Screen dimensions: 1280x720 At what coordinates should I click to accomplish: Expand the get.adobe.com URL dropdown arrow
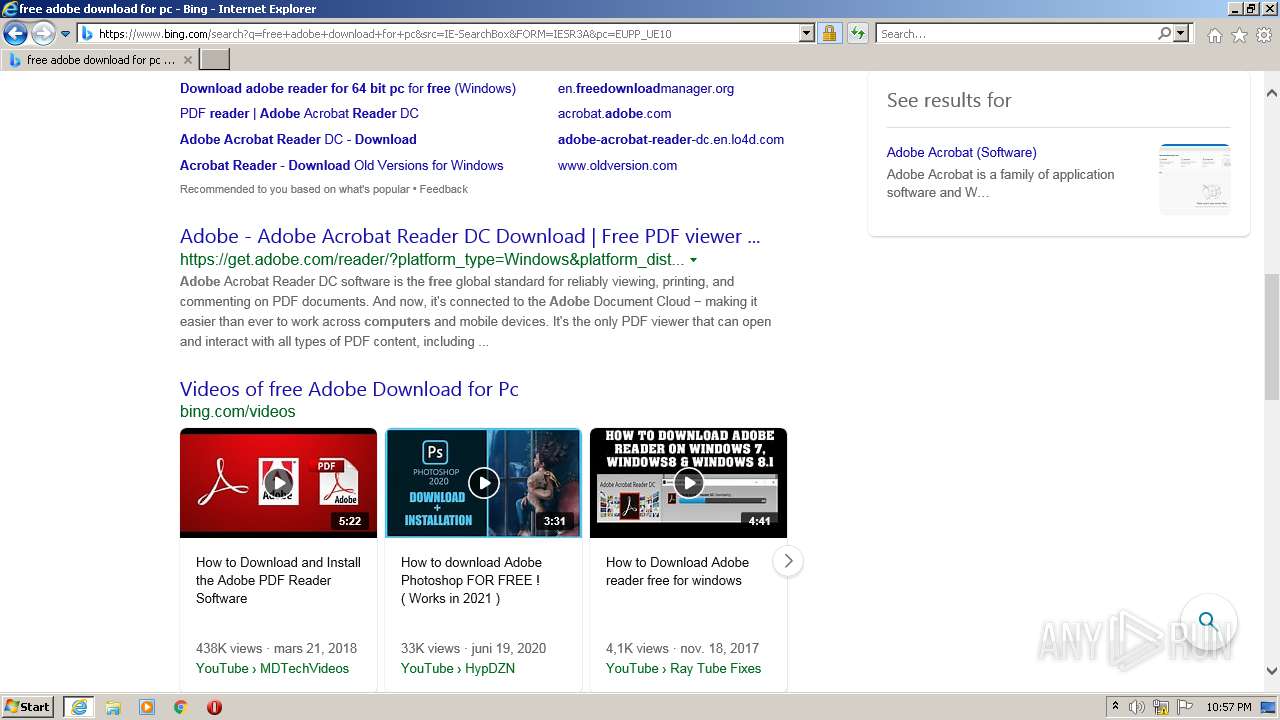pyautogui.click(x=693, y=260)
